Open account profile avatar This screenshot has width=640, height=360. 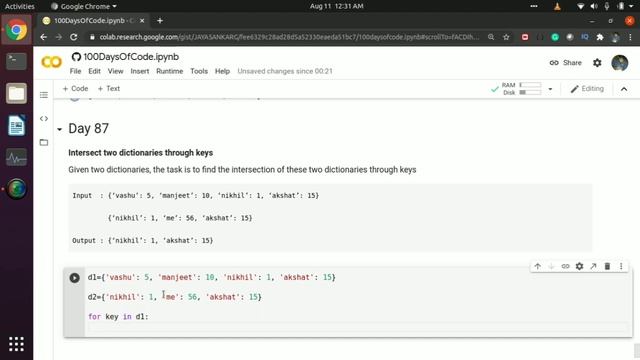620,63
